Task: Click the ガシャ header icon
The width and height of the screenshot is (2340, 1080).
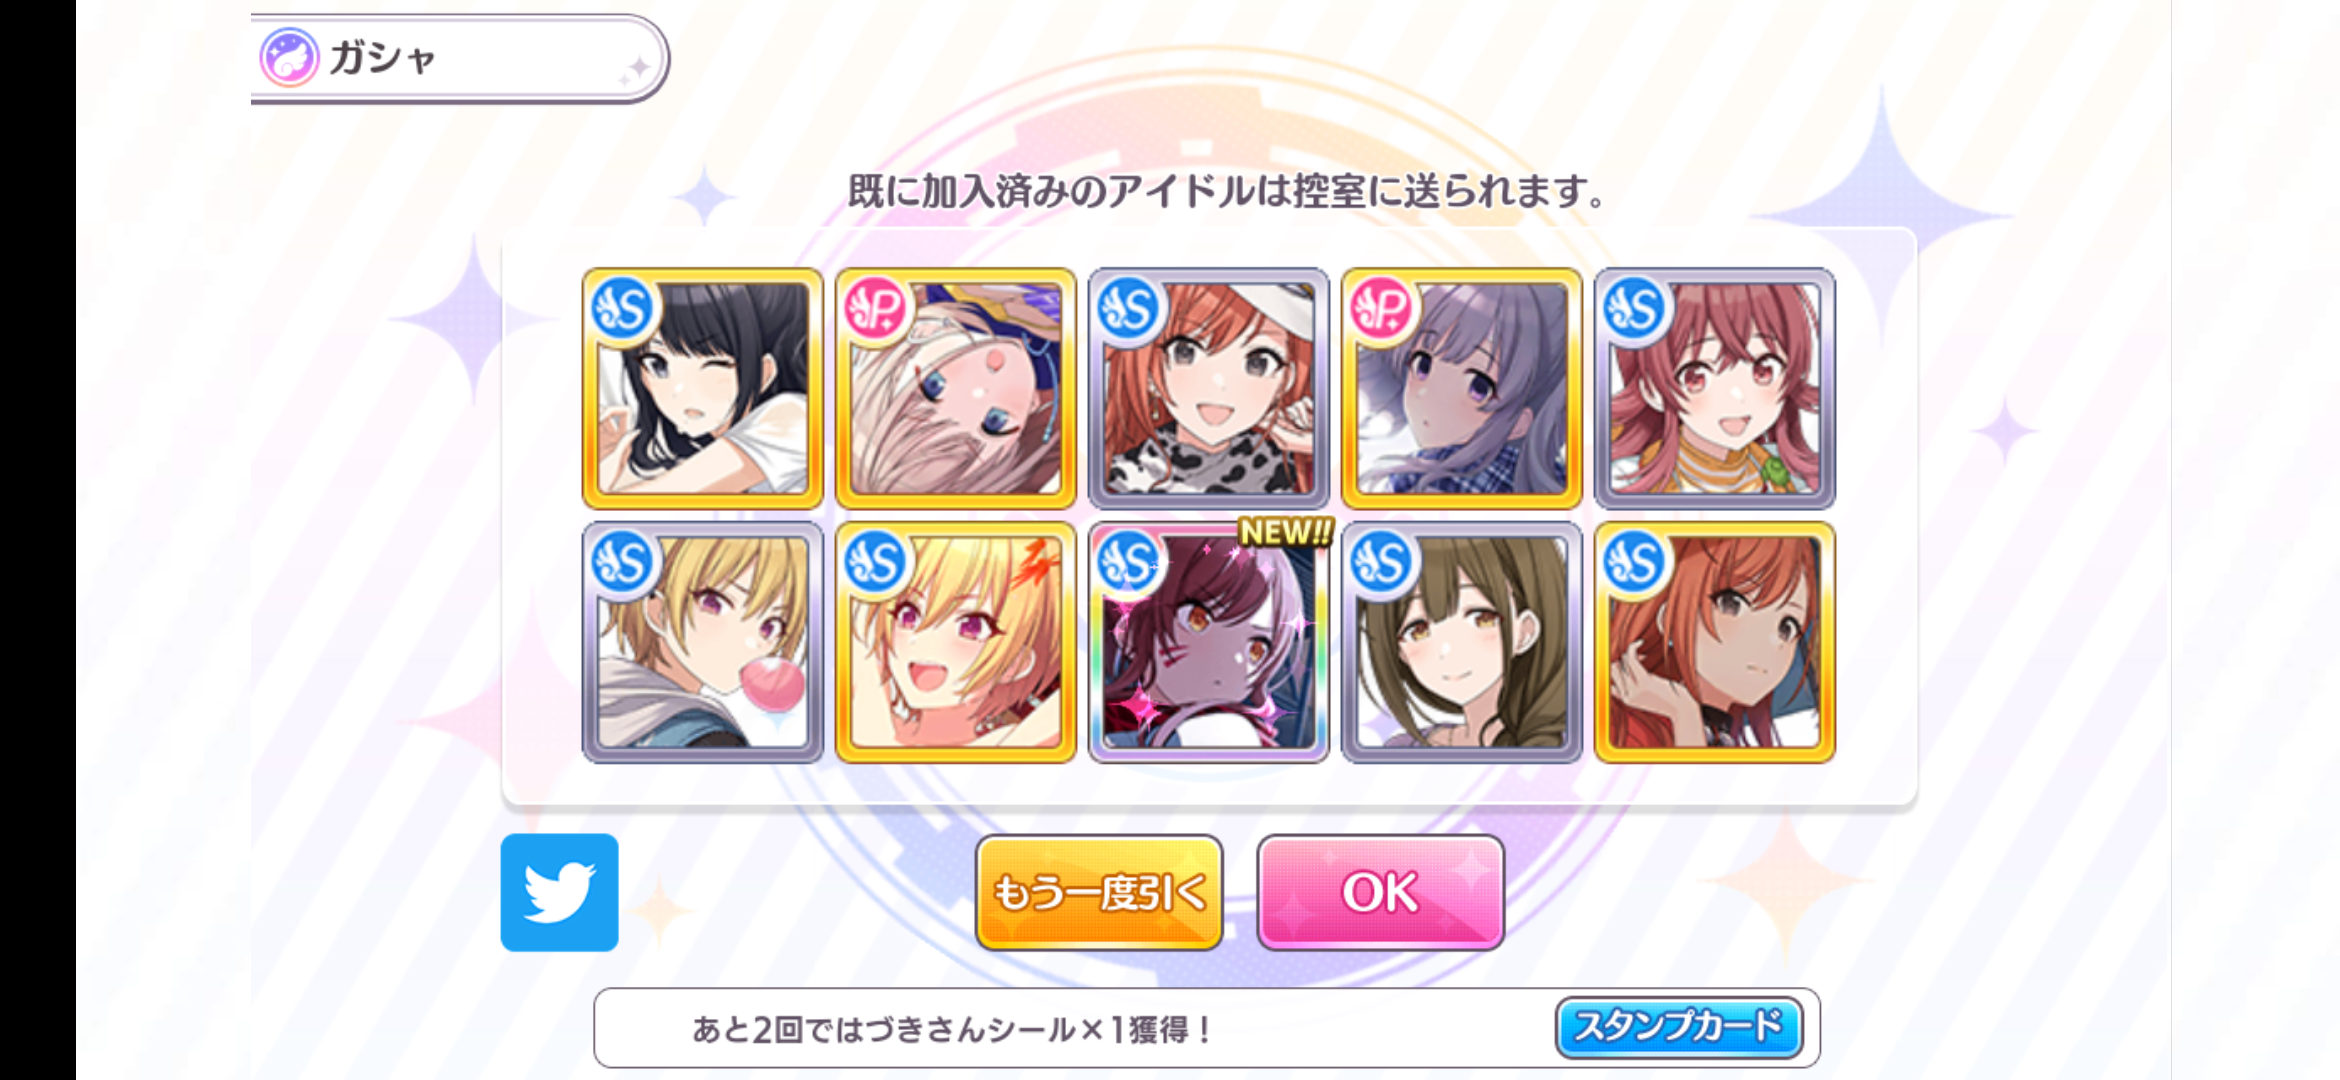Action: click(x=289, y=57)
